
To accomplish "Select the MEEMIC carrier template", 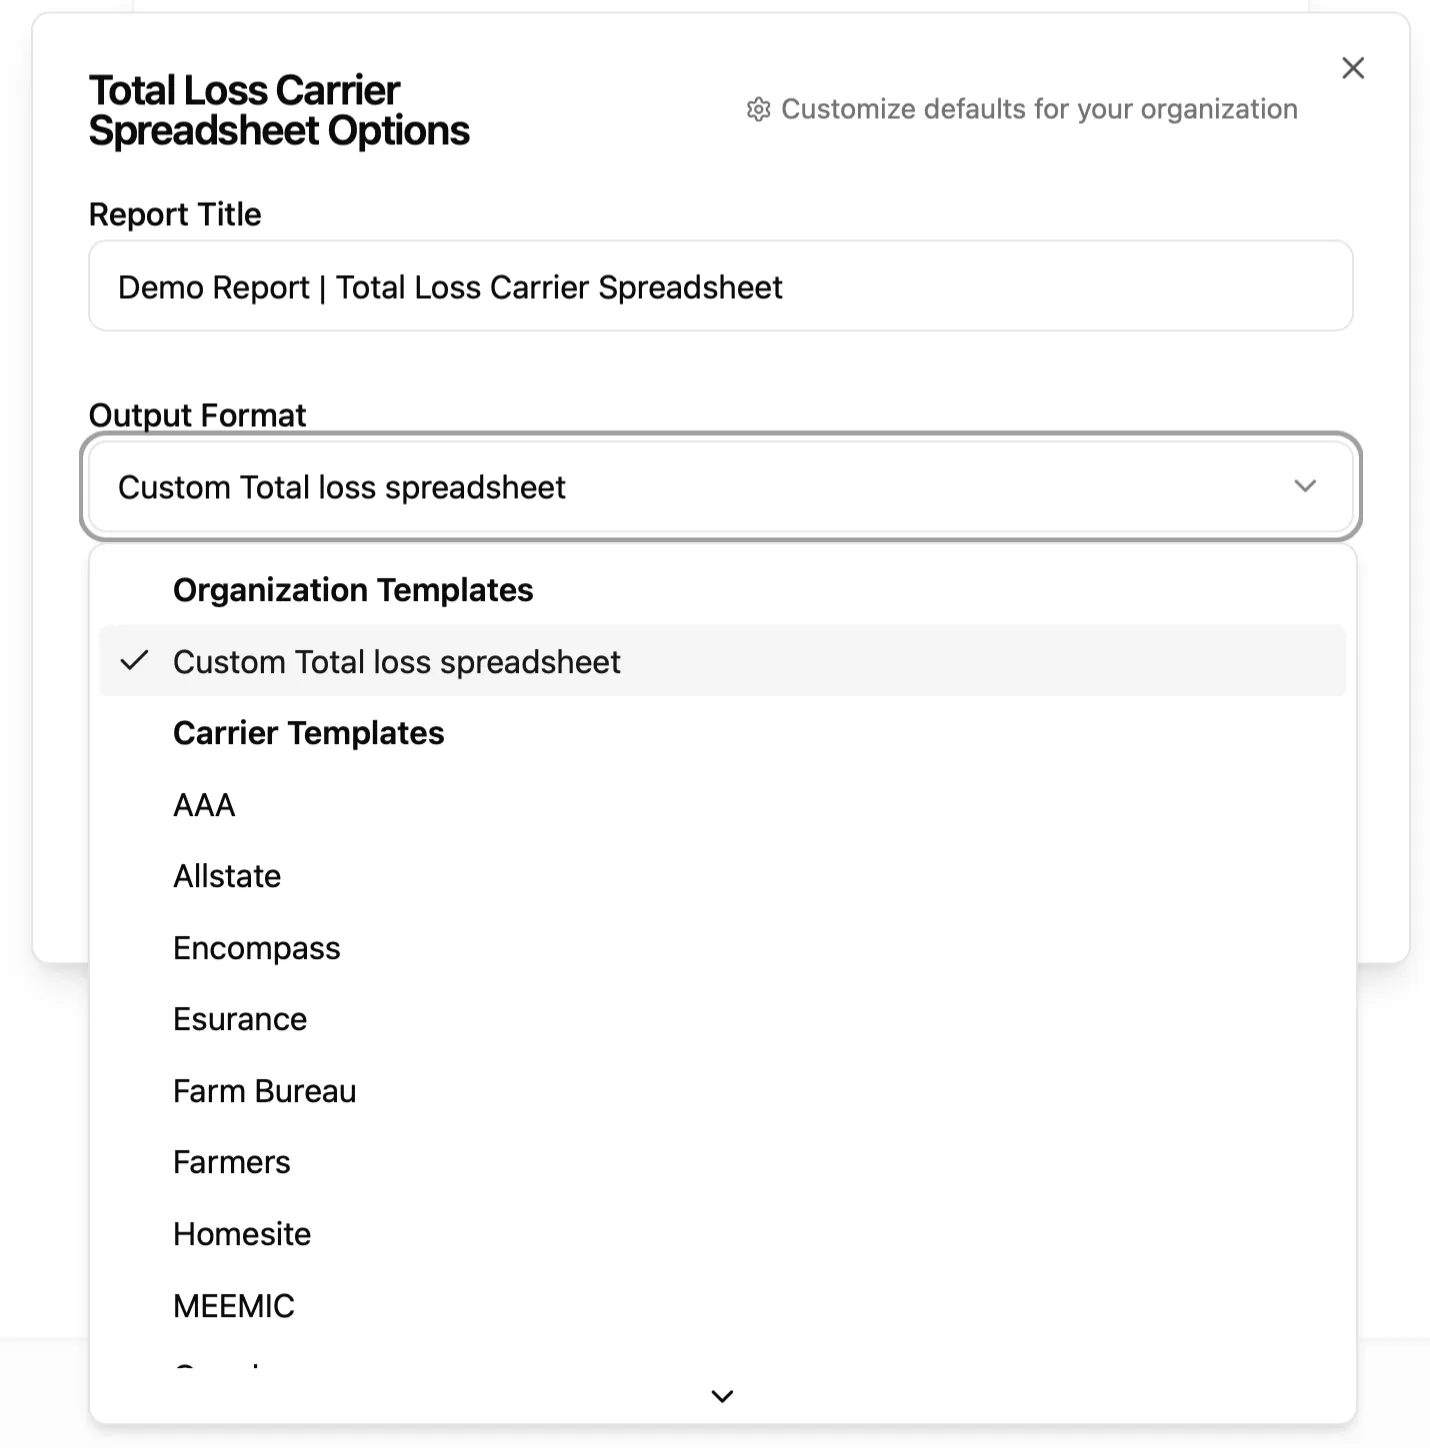I will (722, 1306).
